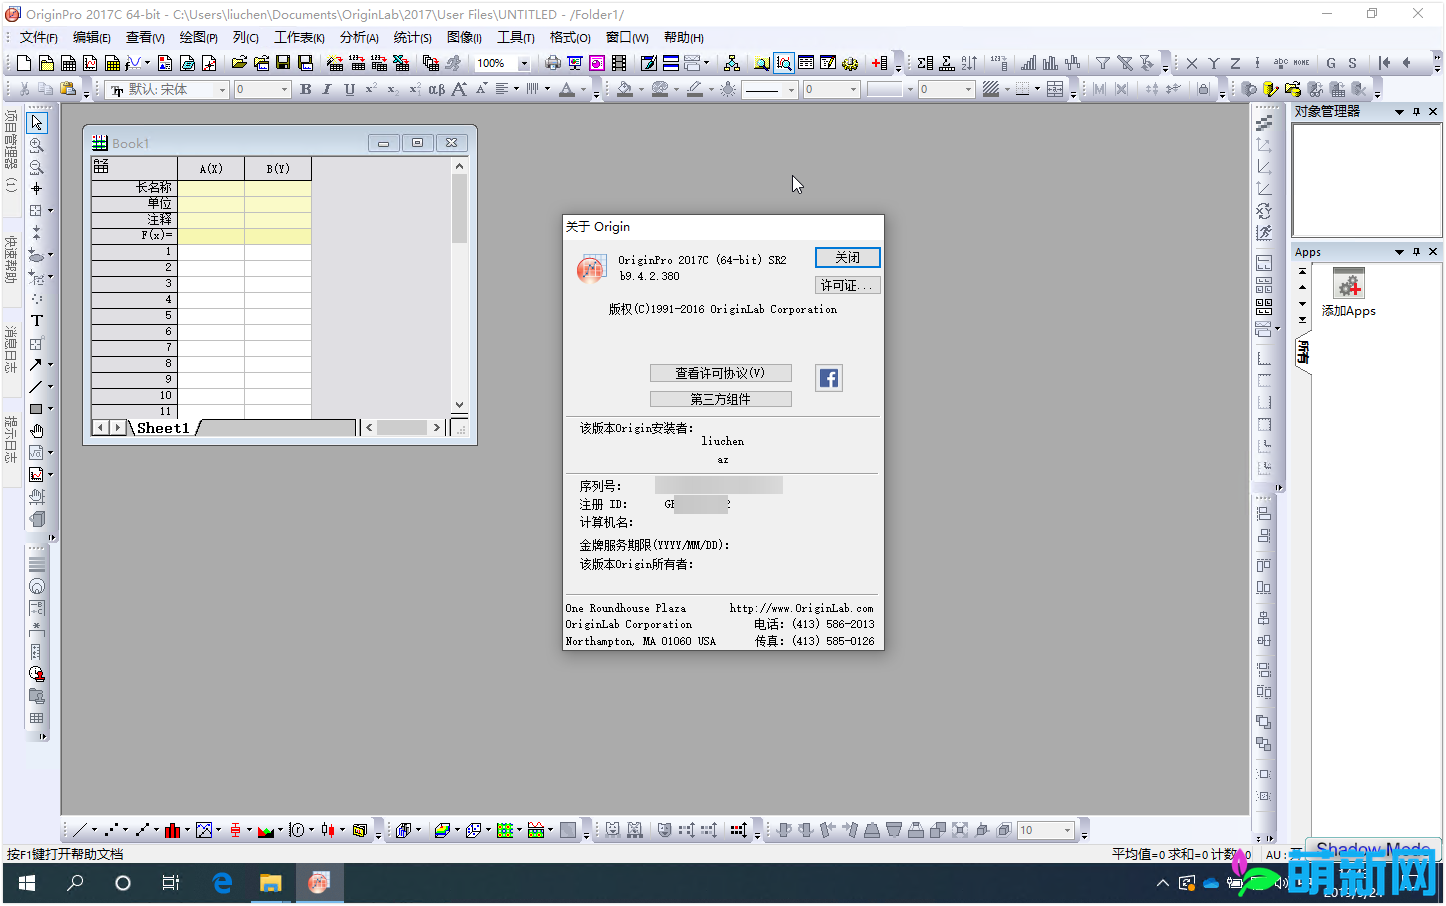
Task: Click the Statistics on Columns sigma icon
Action: 925,63
